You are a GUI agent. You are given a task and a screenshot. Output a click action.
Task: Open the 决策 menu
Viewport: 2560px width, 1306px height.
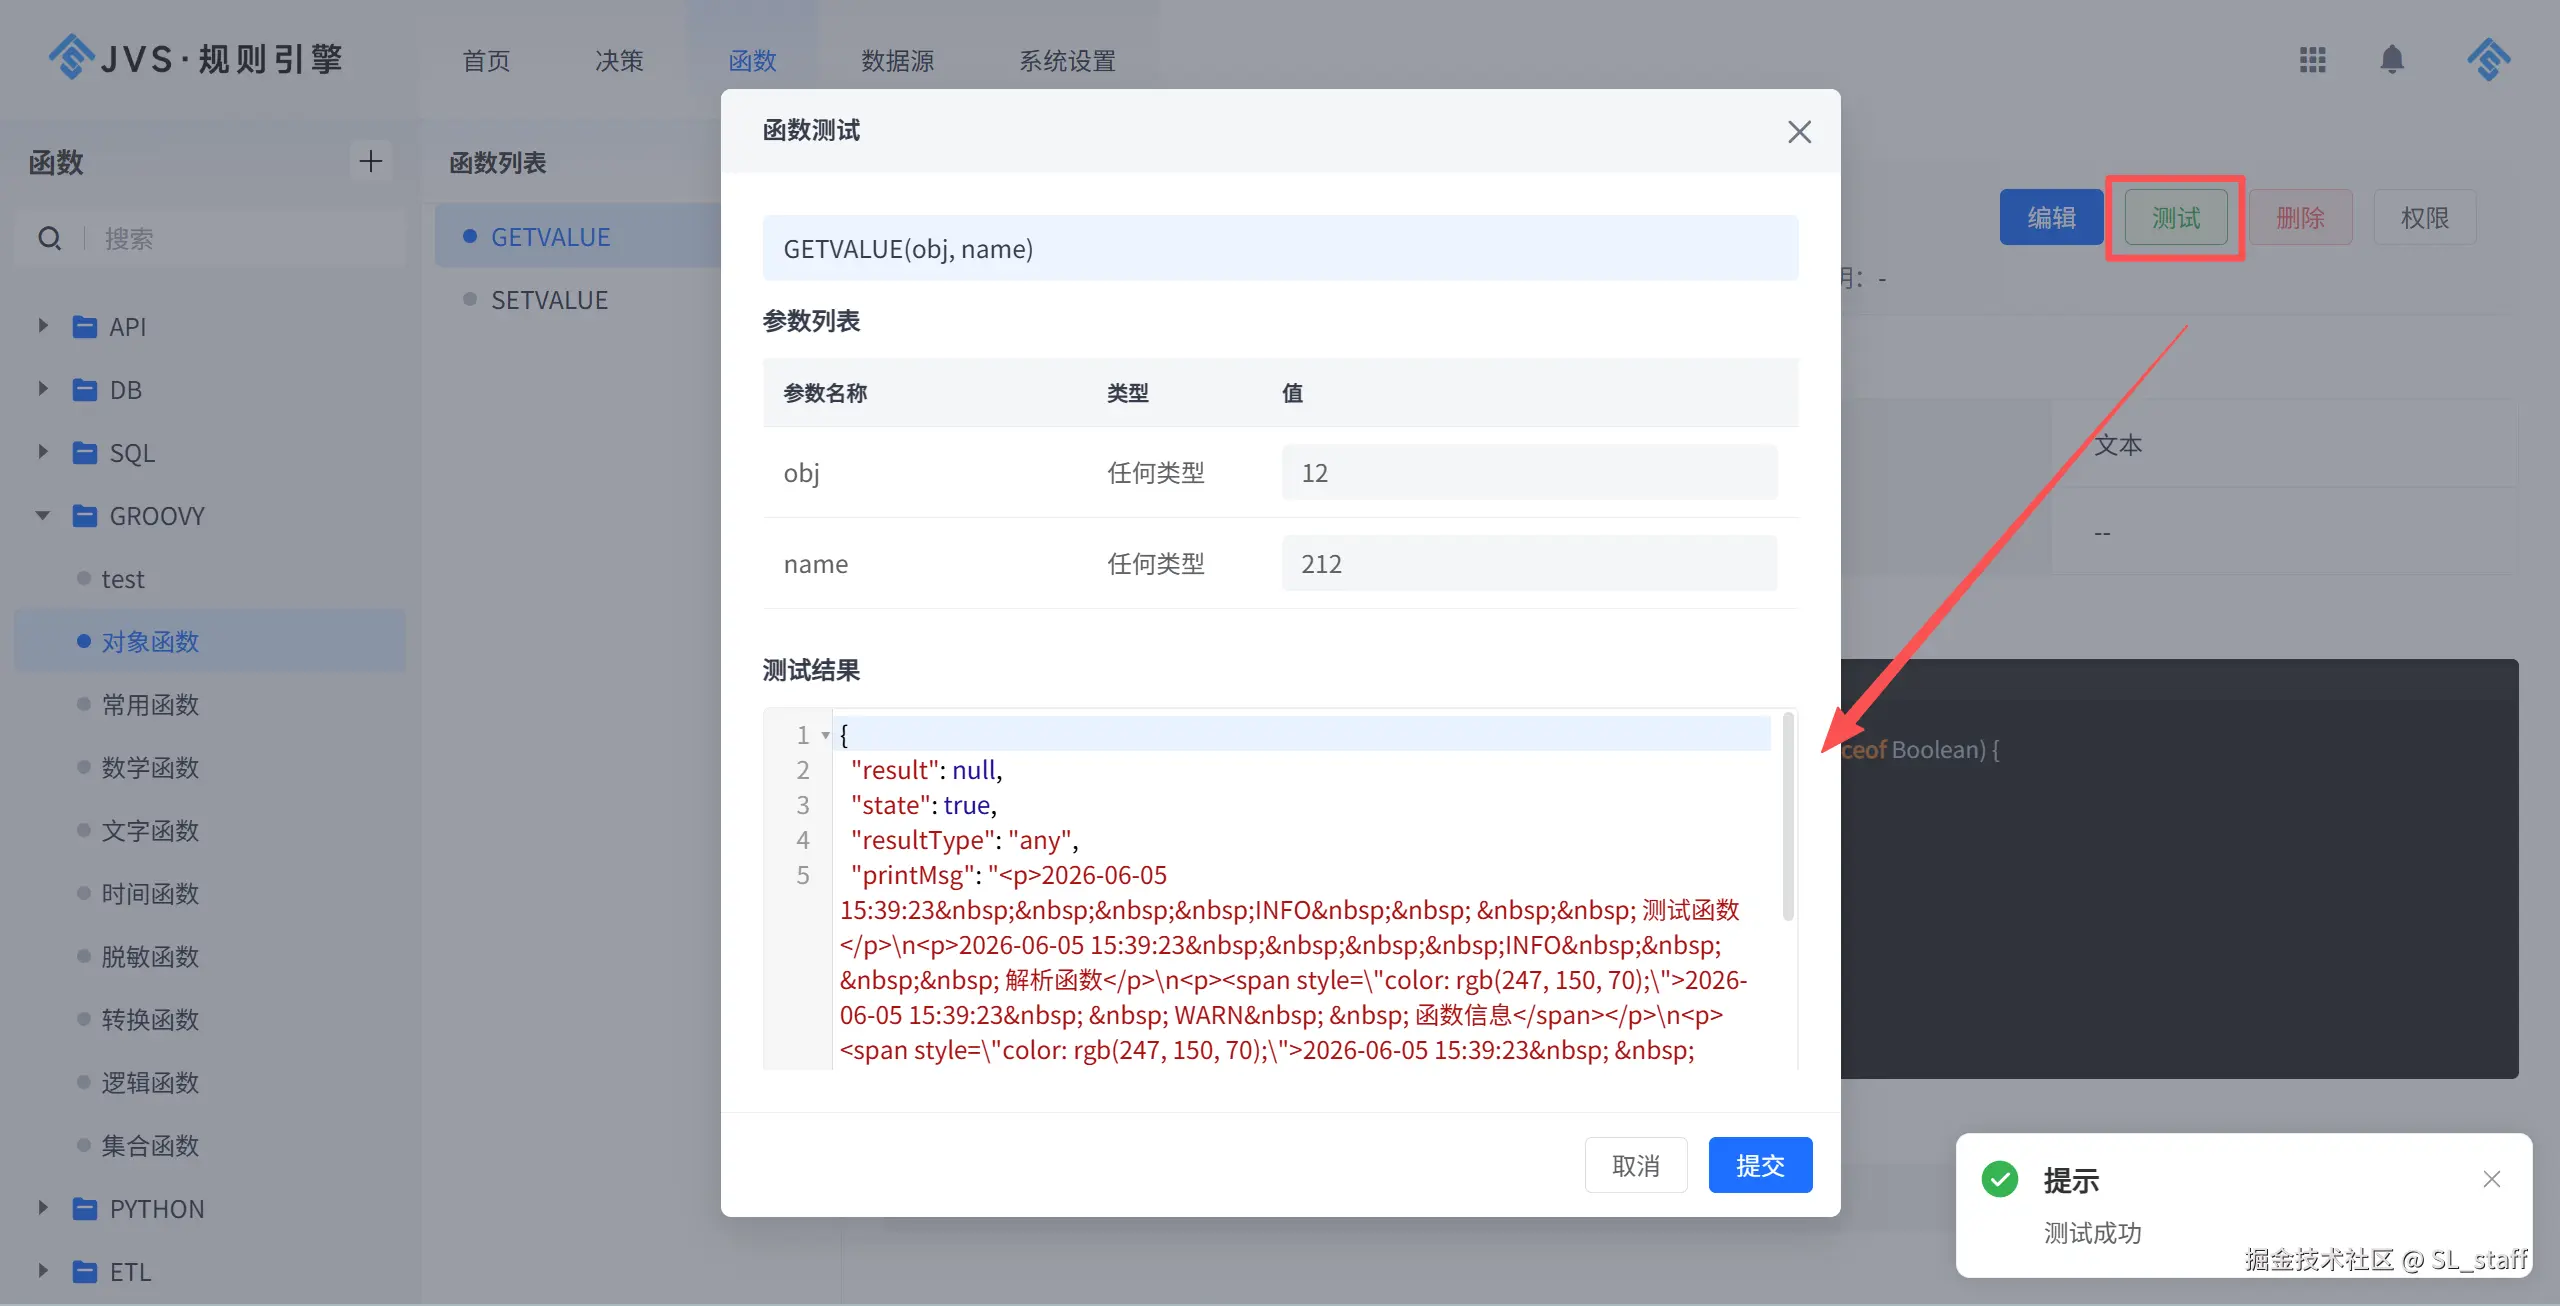pyautogui.click(x=619, y=61)
